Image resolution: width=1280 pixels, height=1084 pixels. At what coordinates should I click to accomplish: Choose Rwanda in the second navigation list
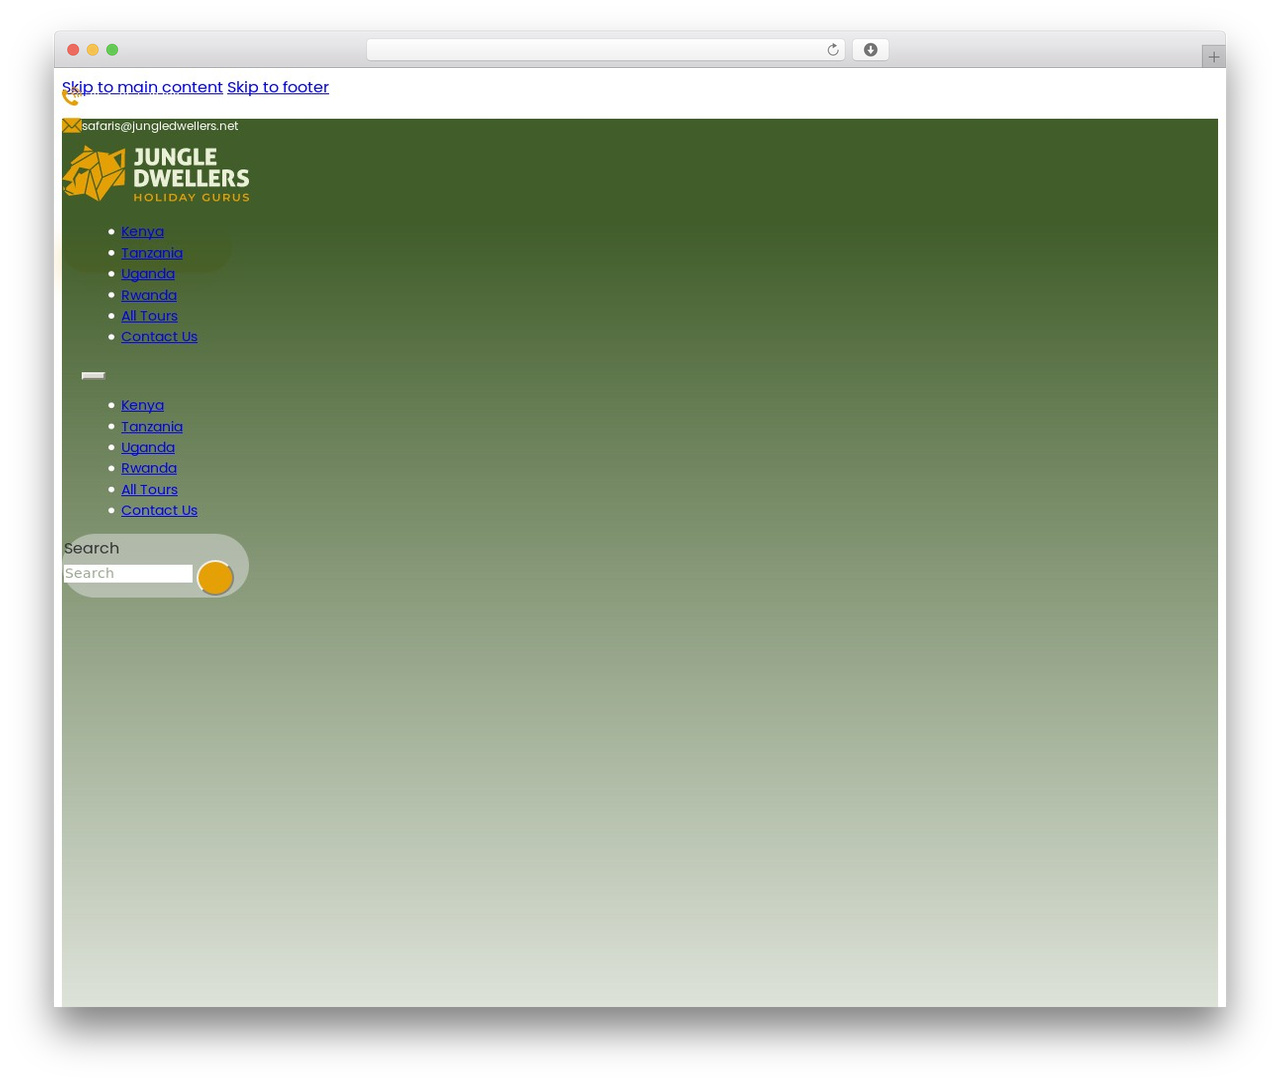[x=149, y=468]
